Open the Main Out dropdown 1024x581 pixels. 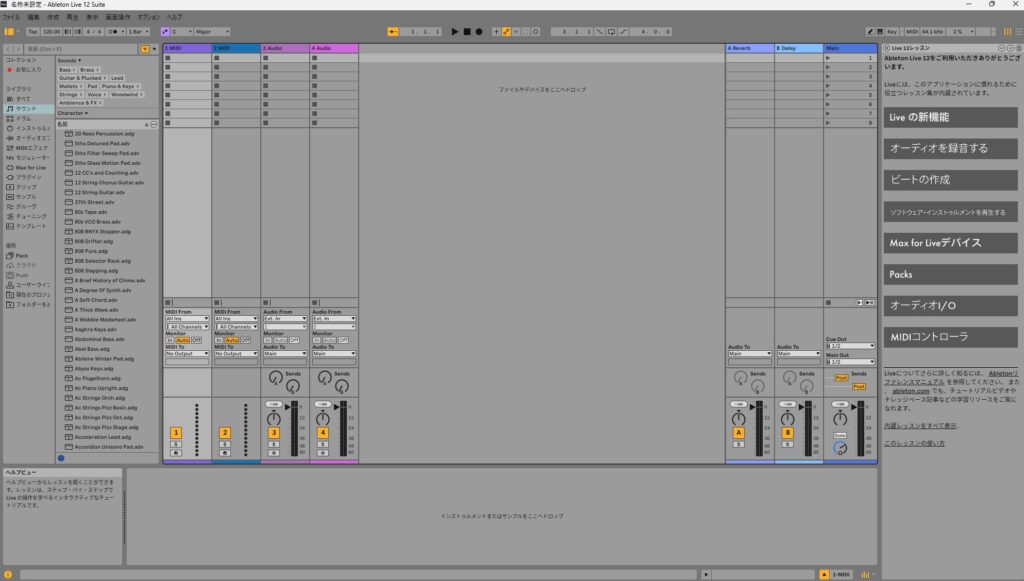(850, 362)
